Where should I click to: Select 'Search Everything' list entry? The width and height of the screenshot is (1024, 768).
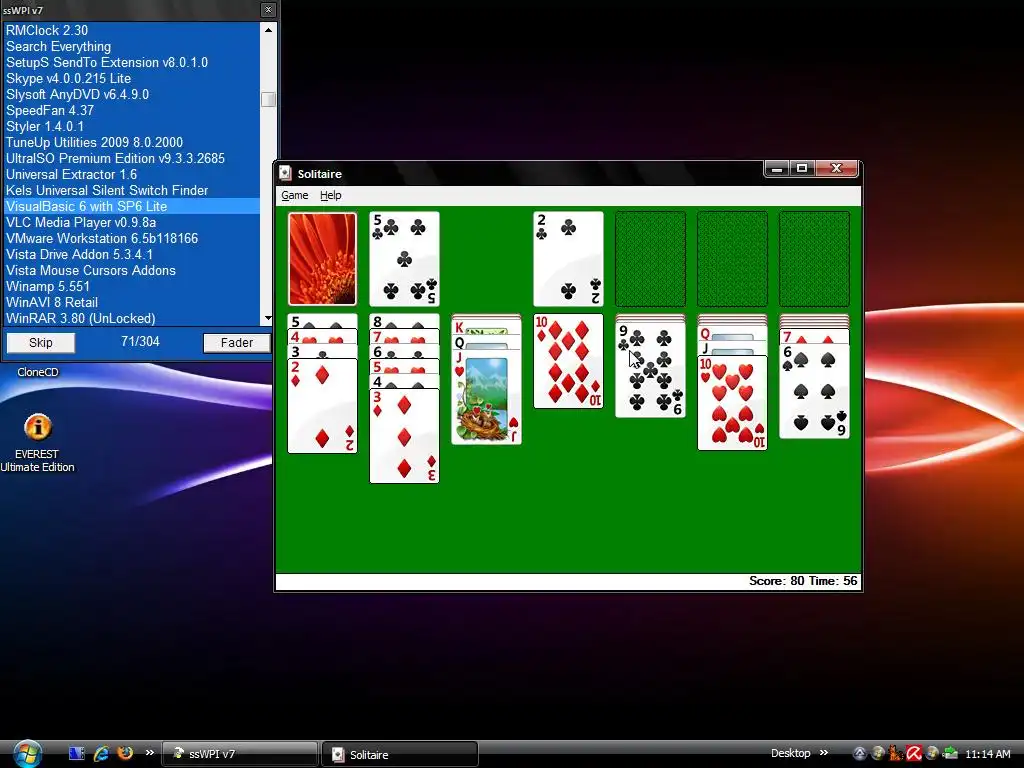point(131,46)
